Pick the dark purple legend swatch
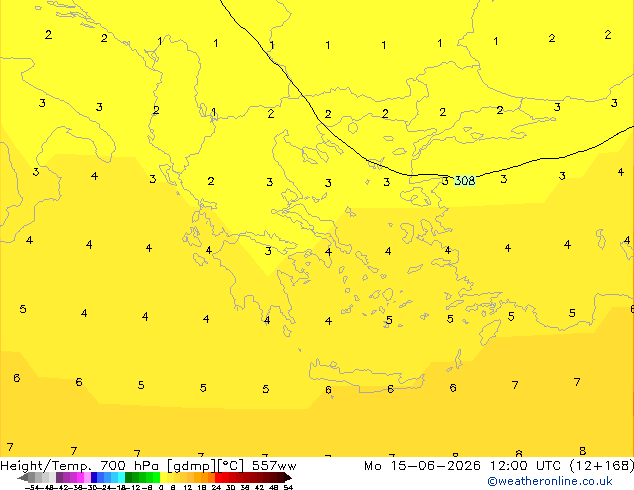Screen dimensions: 634x490 tap(59, 477)
